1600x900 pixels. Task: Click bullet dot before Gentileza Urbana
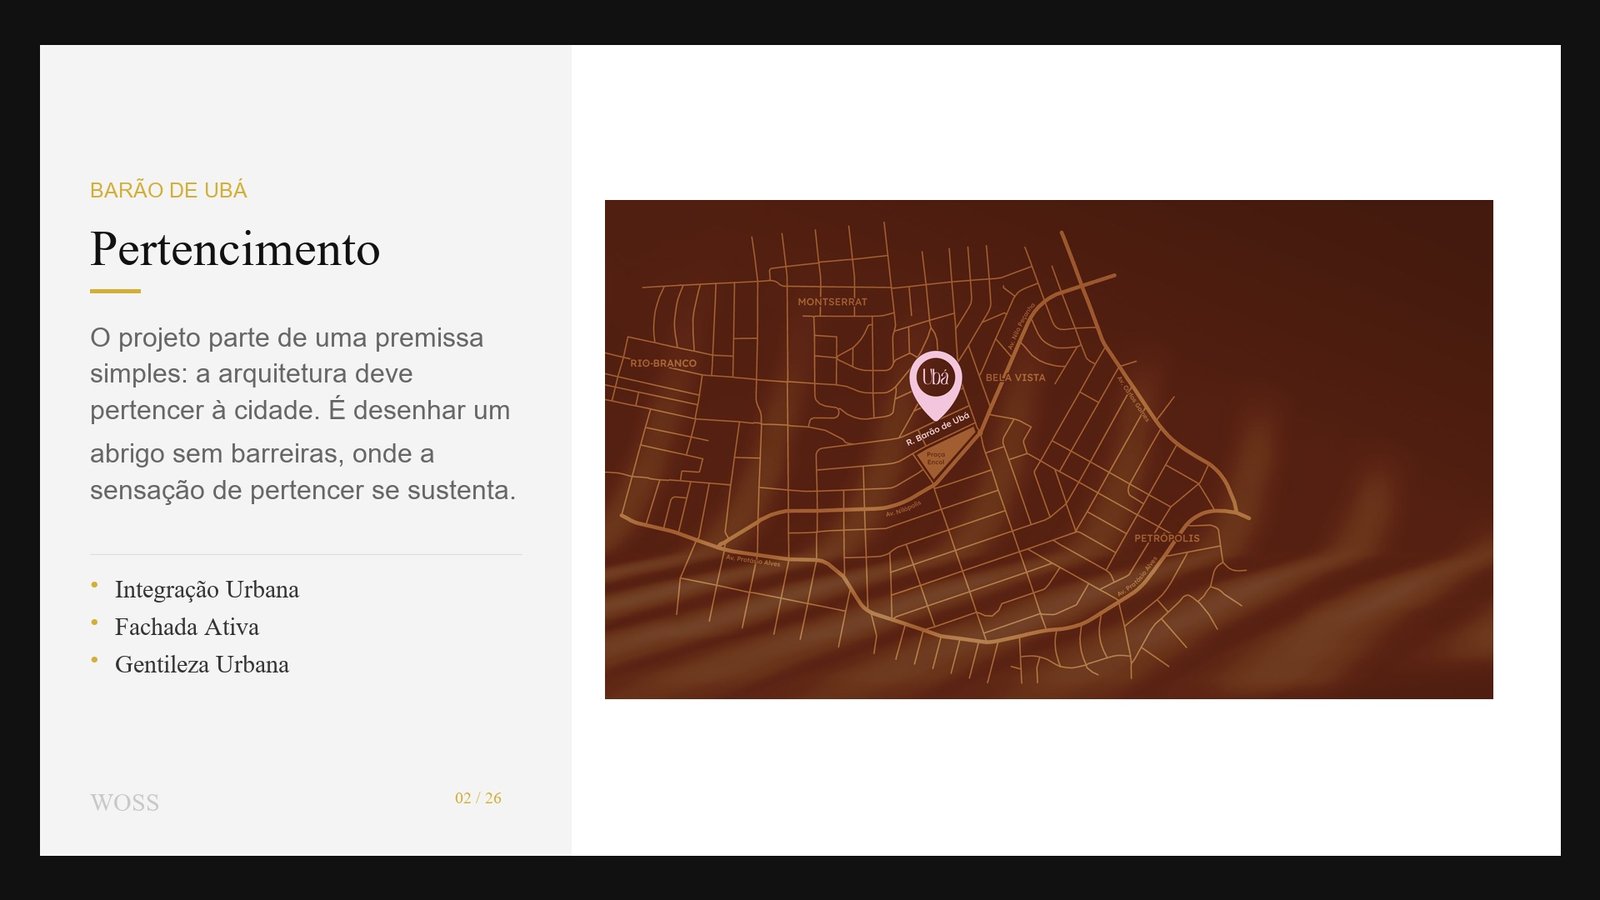[95, 660]
